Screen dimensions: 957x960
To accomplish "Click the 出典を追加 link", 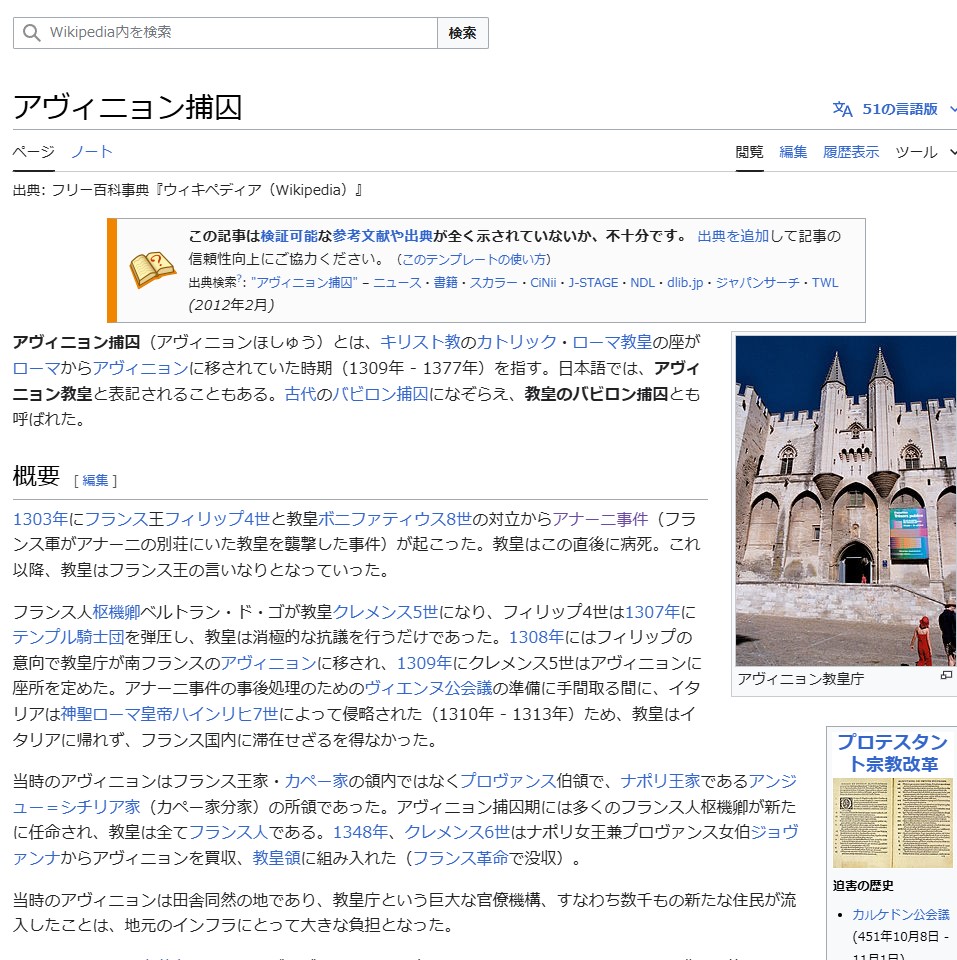I will point(733,236).
